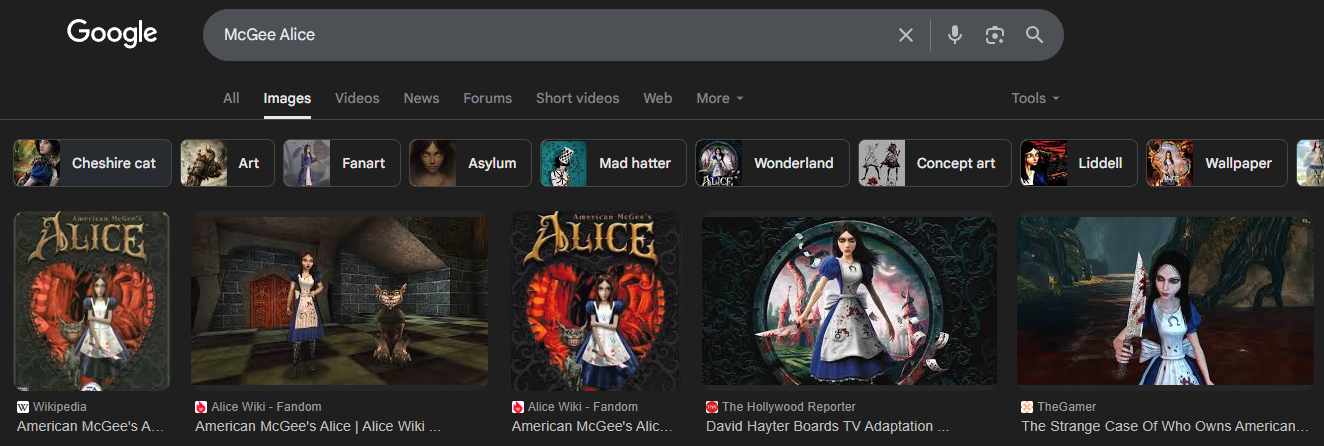This screenshot has width=1324, height=446.
Task: Open the dungeon gameplay screenshot thumbnail
Action: (339, 300)
